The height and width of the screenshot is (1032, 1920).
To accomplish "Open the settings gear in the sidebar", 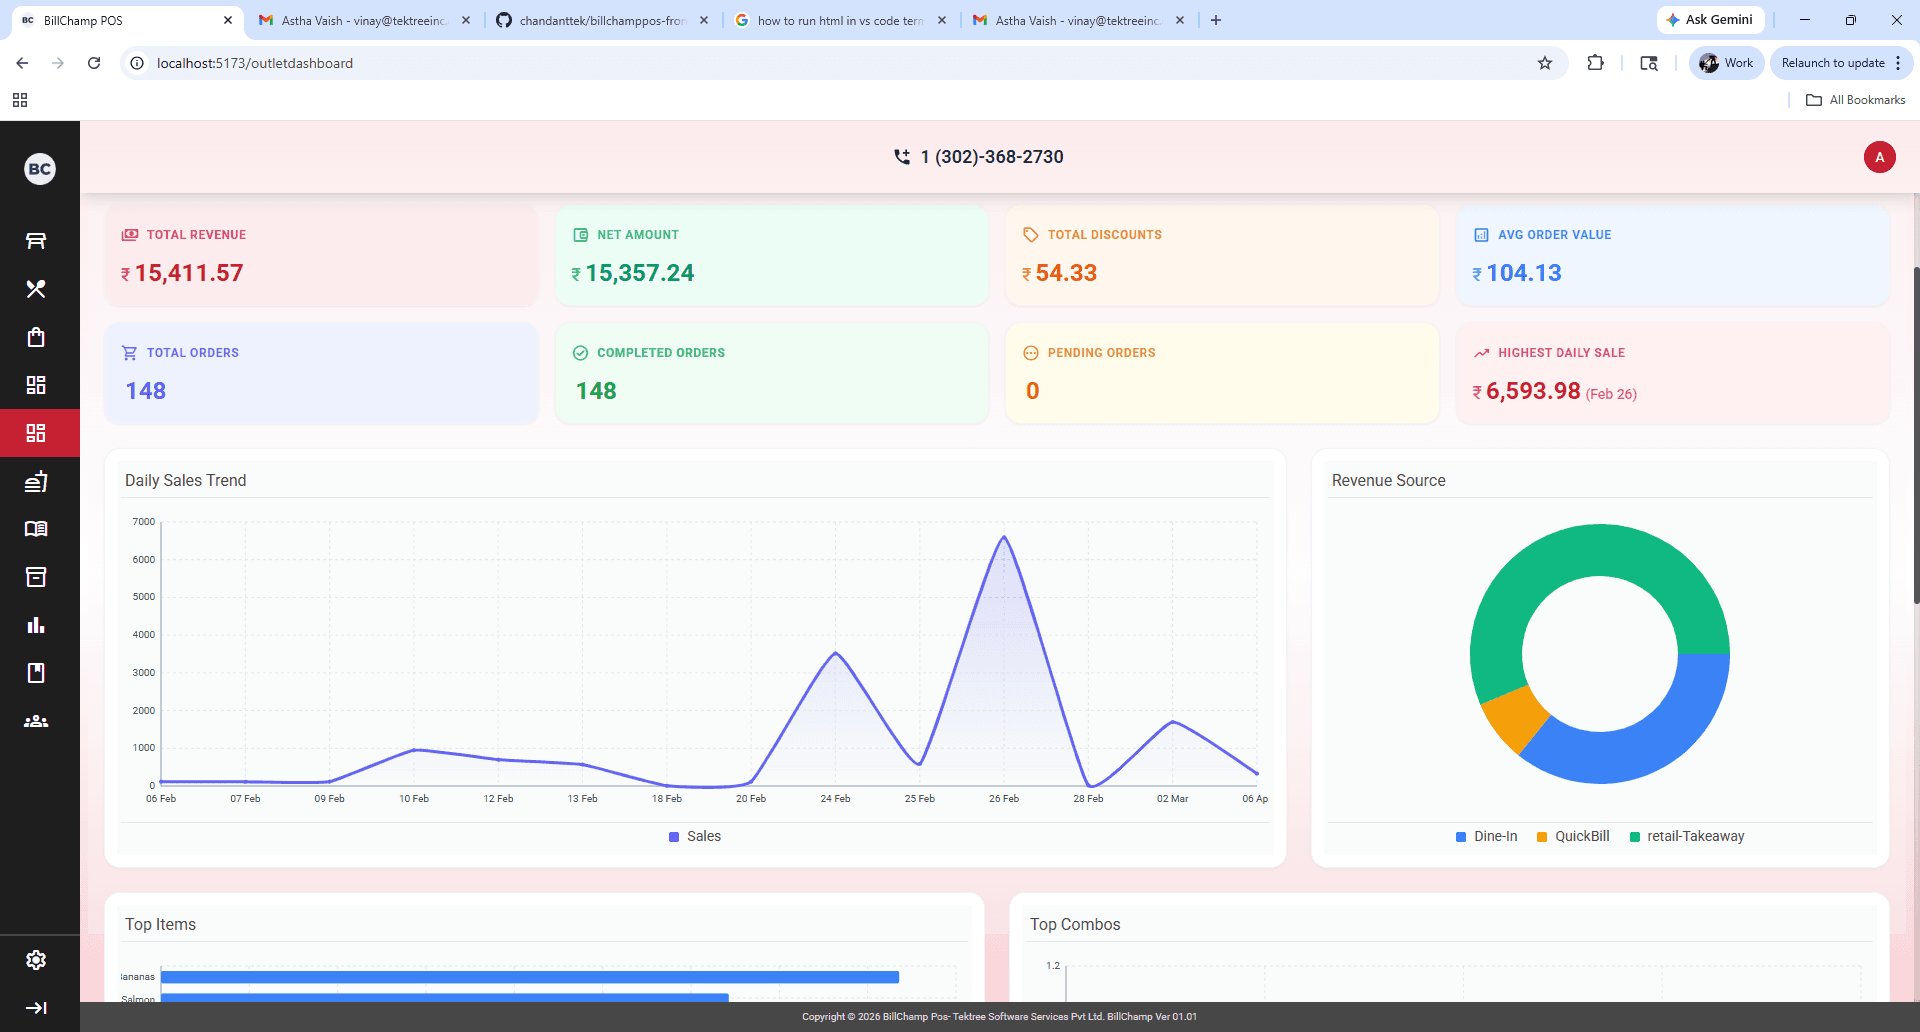I will coord(36,960).
